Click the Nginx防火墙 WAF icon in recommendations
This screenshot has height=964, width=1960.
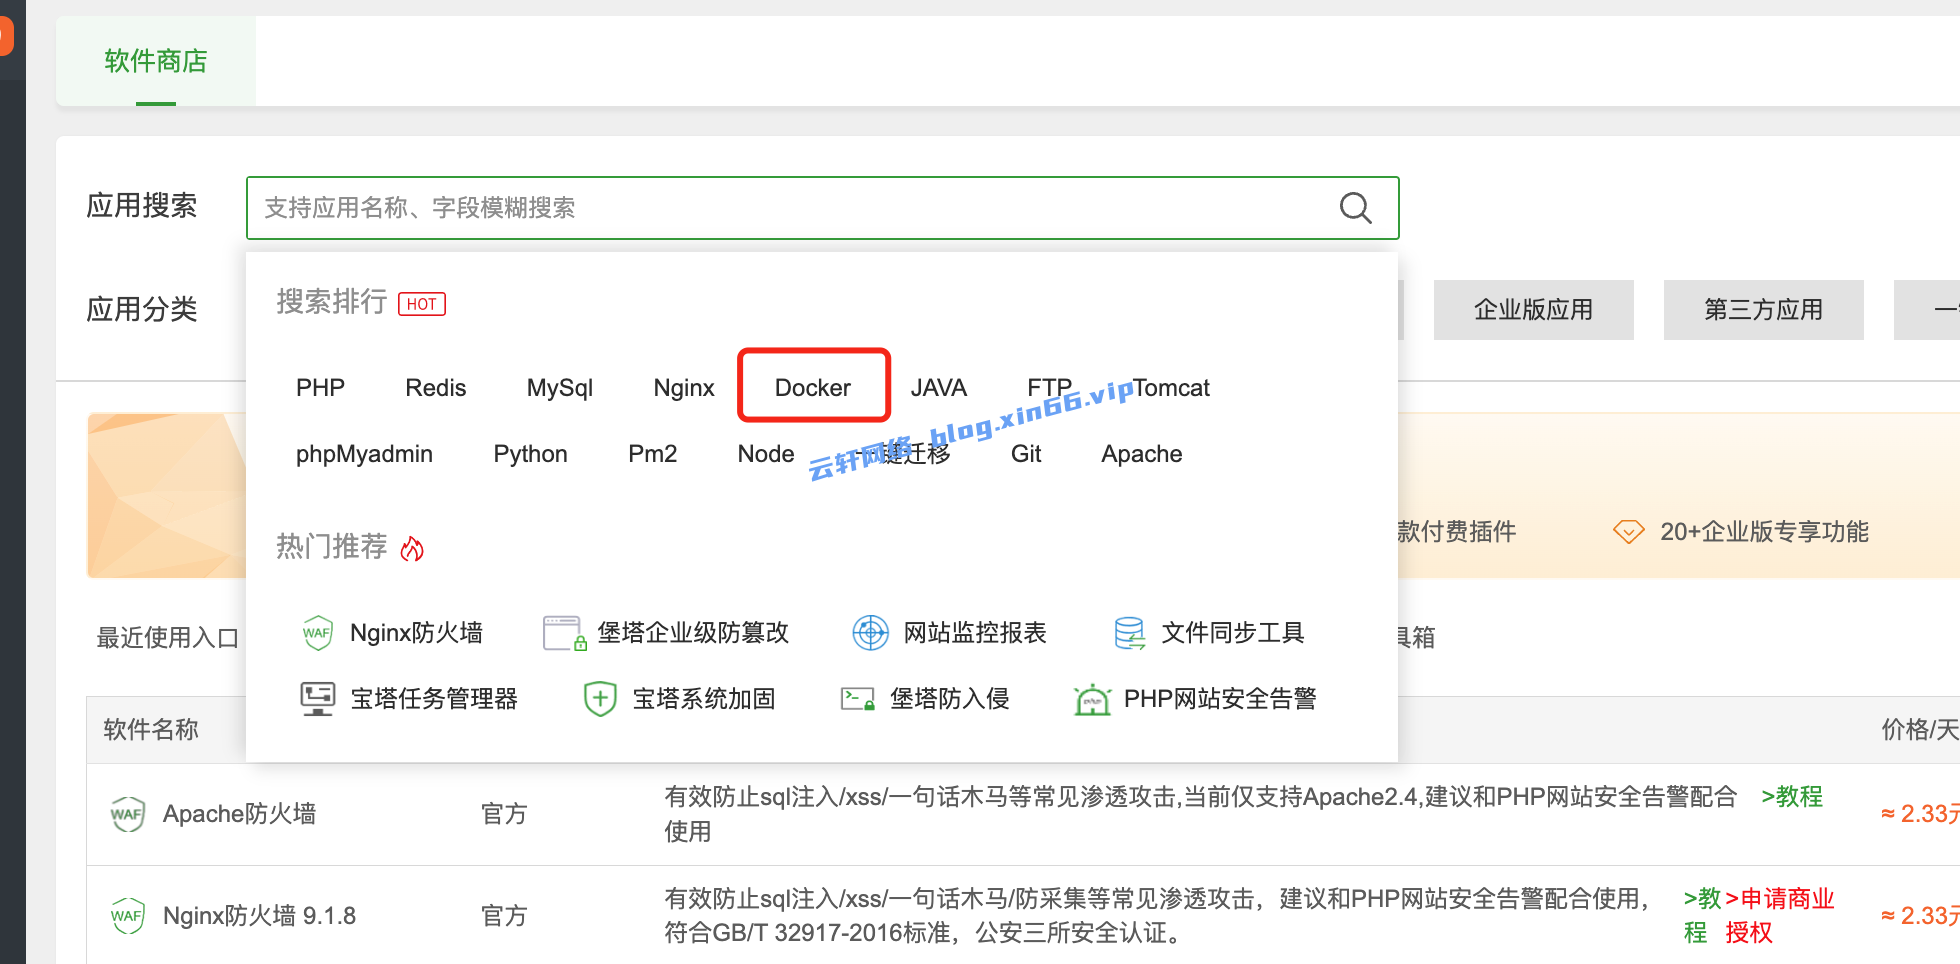(317, 633)
